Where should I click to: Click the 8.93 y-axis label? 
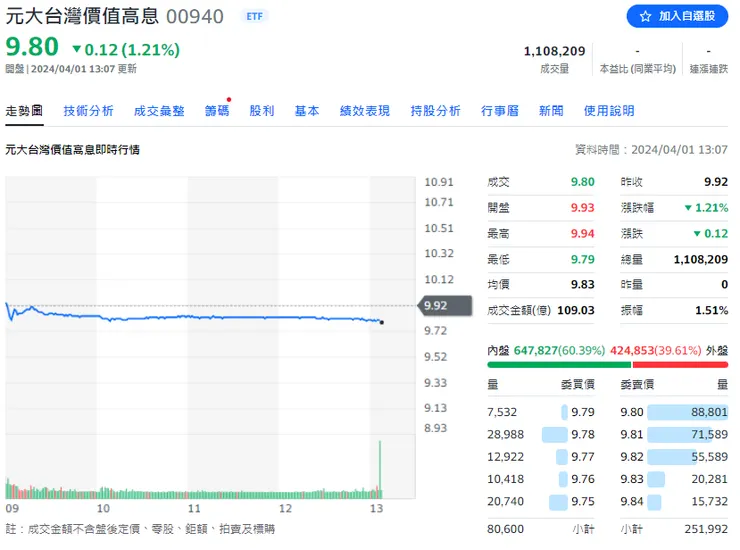435,428
